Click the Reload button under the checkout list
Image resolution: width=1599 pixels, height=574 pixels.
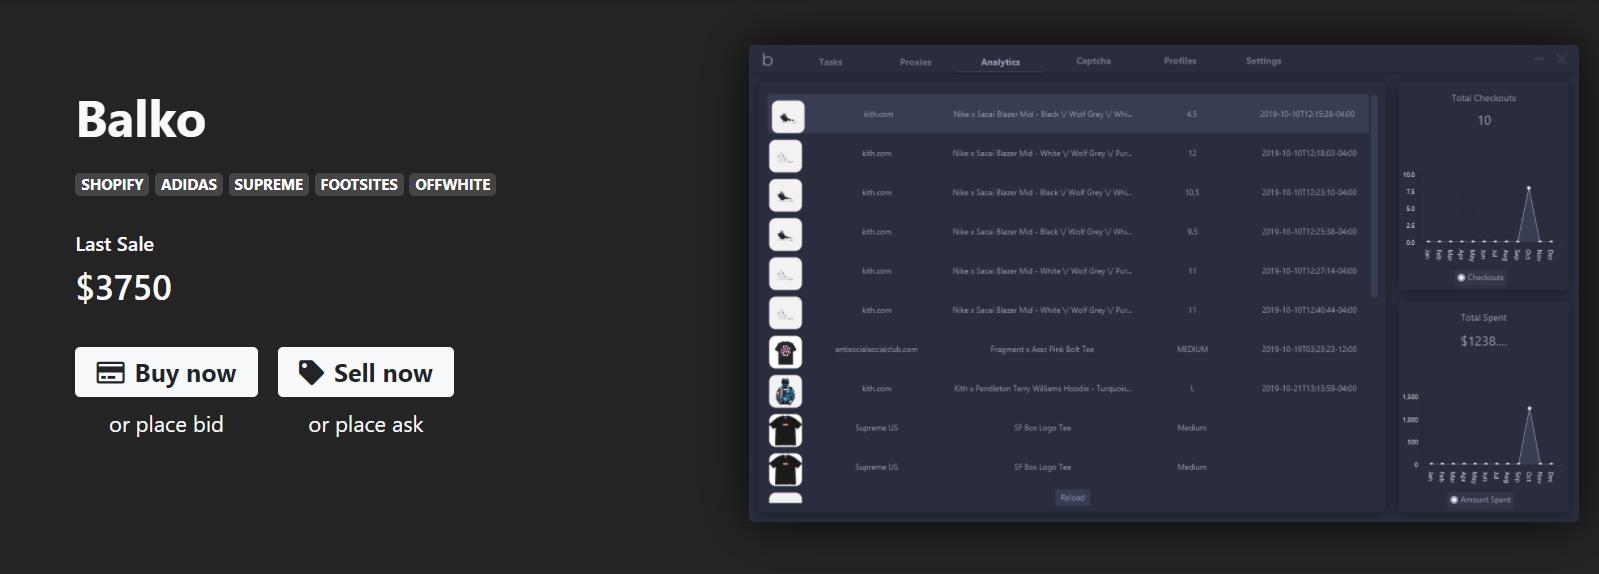(1072, 498)
